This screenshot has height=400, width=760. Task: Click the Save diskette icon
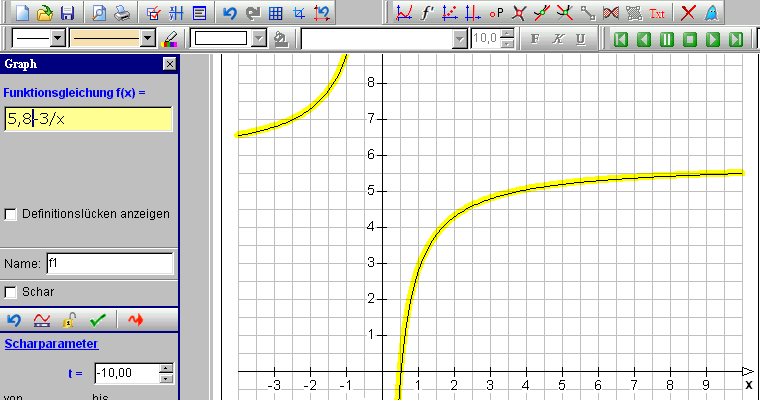pyautogui.click(x=67, y=13)
